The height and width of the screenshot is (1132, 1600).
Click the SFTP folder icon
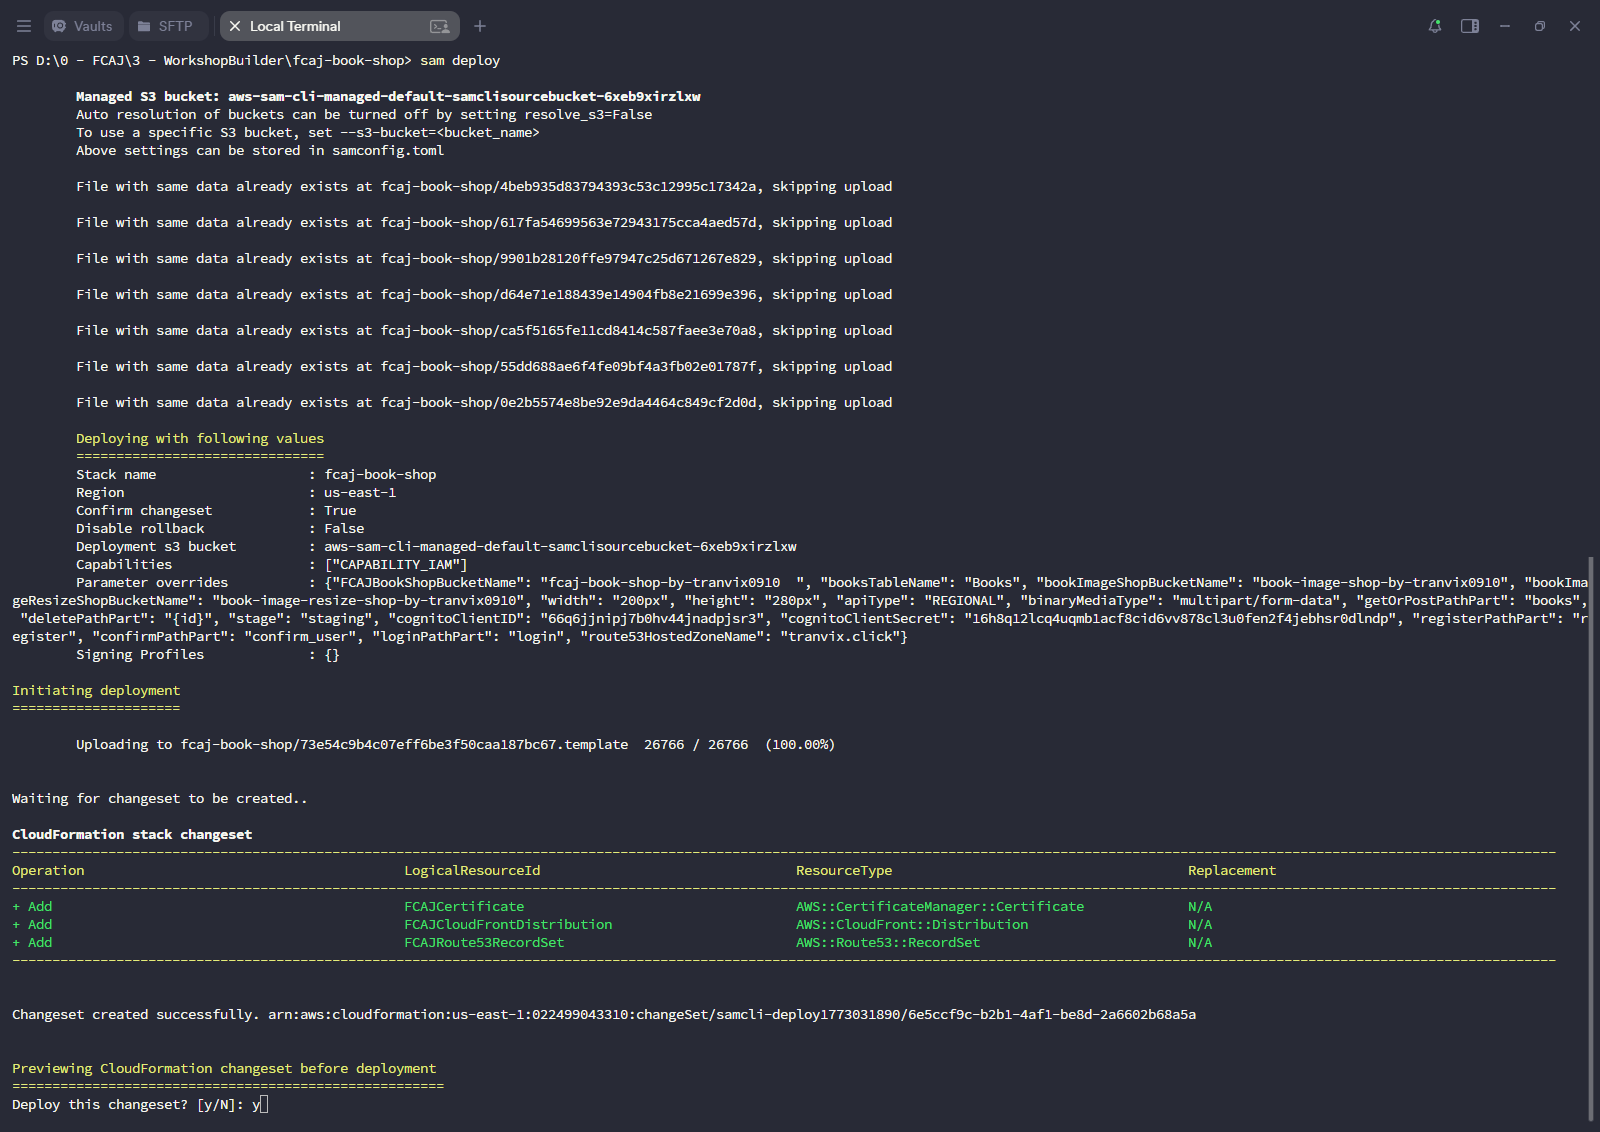click(144, 26)
